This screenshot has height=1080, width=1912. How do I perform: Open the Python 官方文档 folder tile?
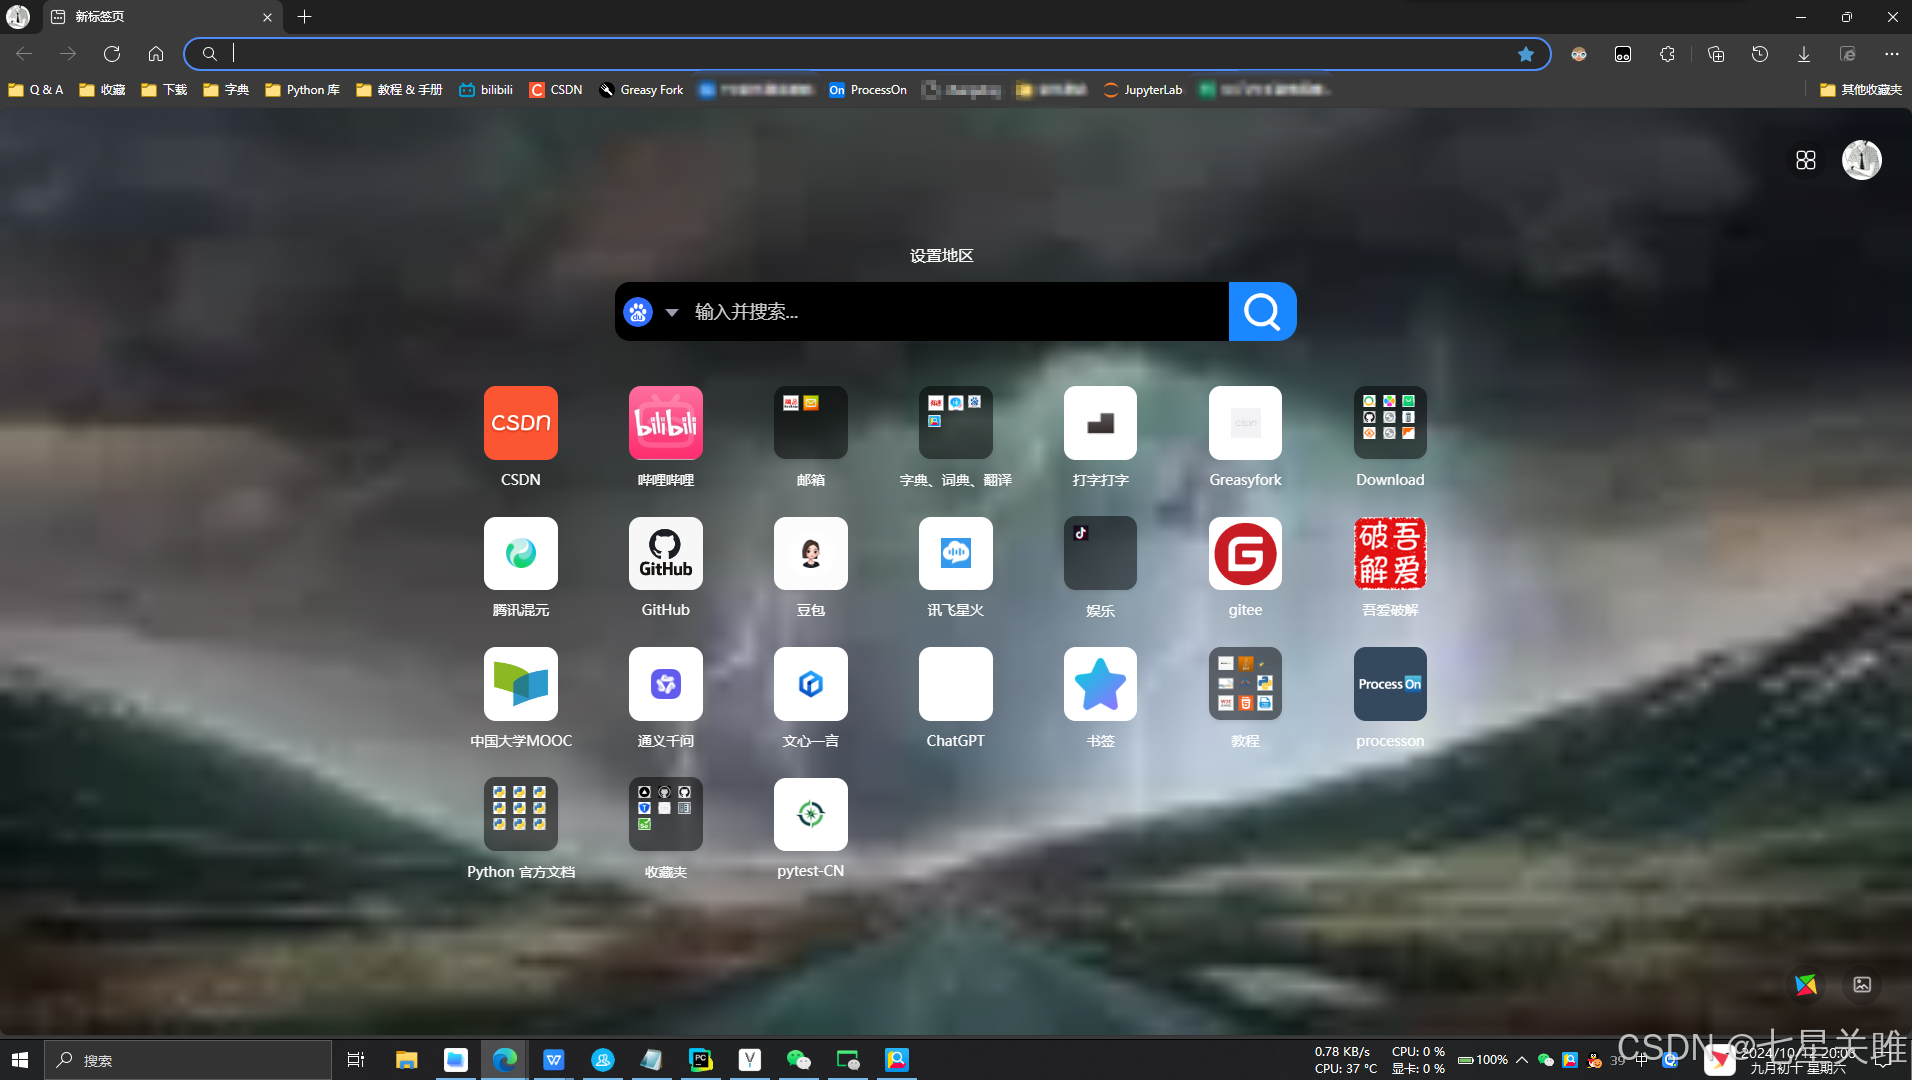520,814
